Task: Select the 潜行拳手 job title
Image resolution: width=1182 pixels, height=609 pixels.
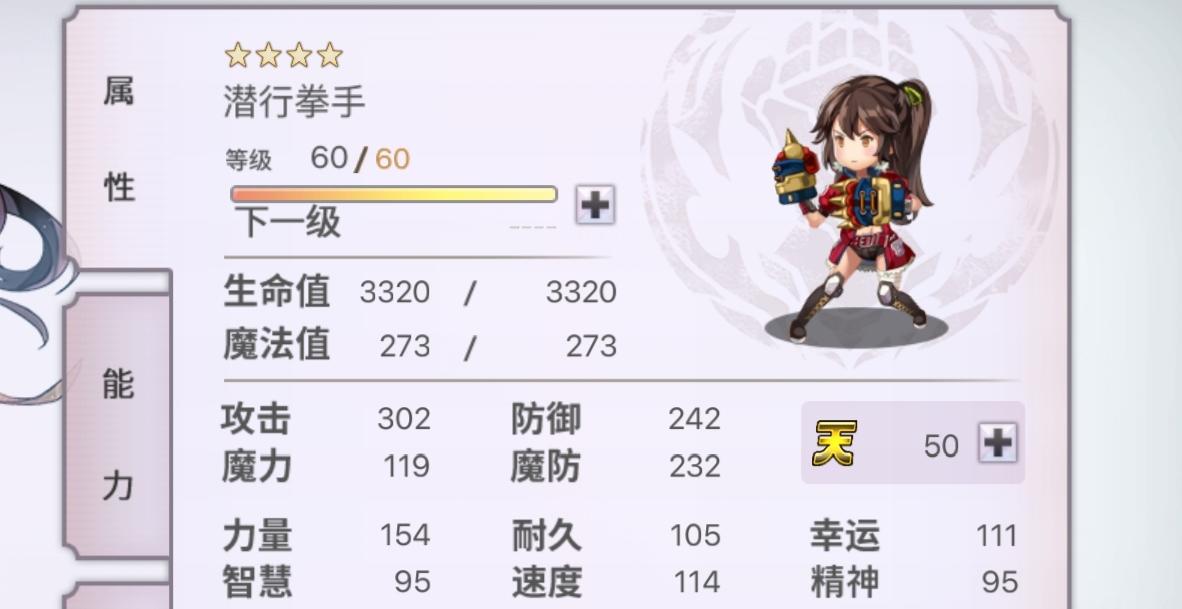Action: pos(295,102)
